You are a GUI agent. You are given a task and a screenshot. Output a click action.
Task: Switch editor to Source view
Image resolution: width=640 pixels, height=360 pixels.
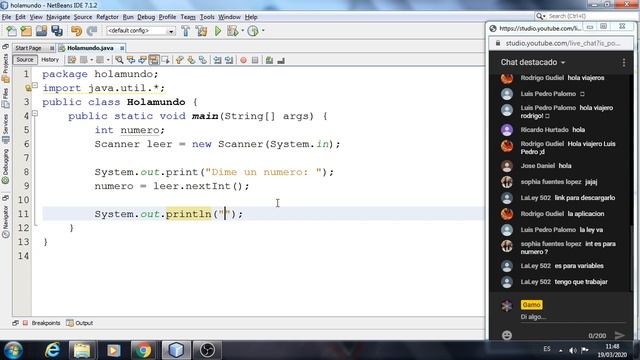point(25,60)
